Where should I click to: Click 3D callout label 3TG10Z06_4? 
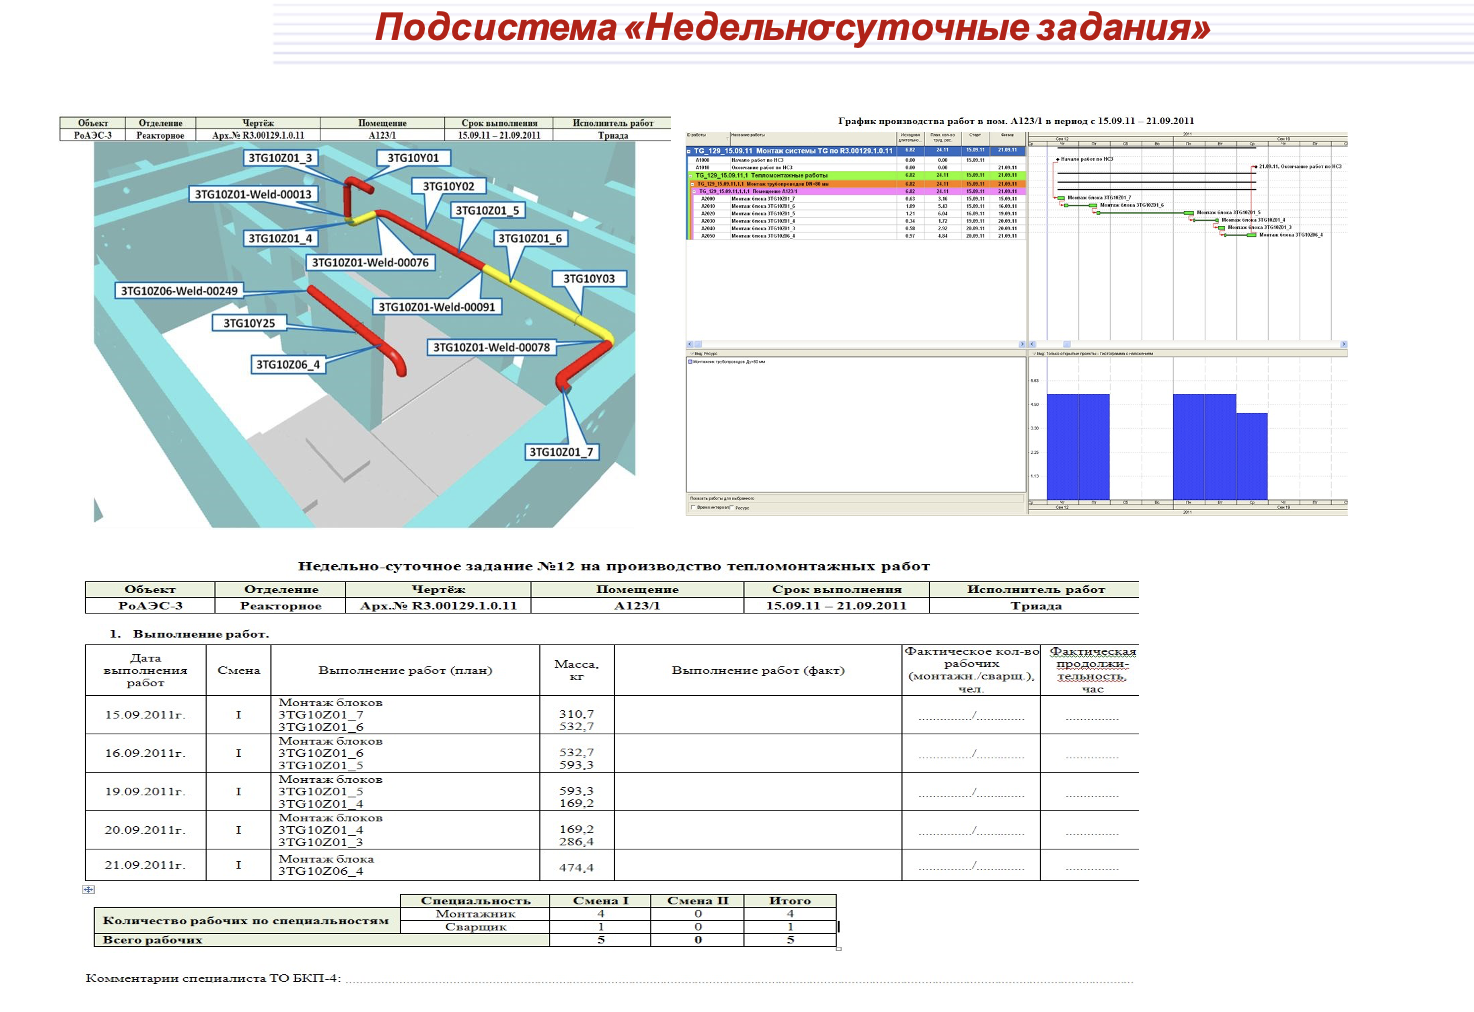pyautogui.click(x=288, y=364)
